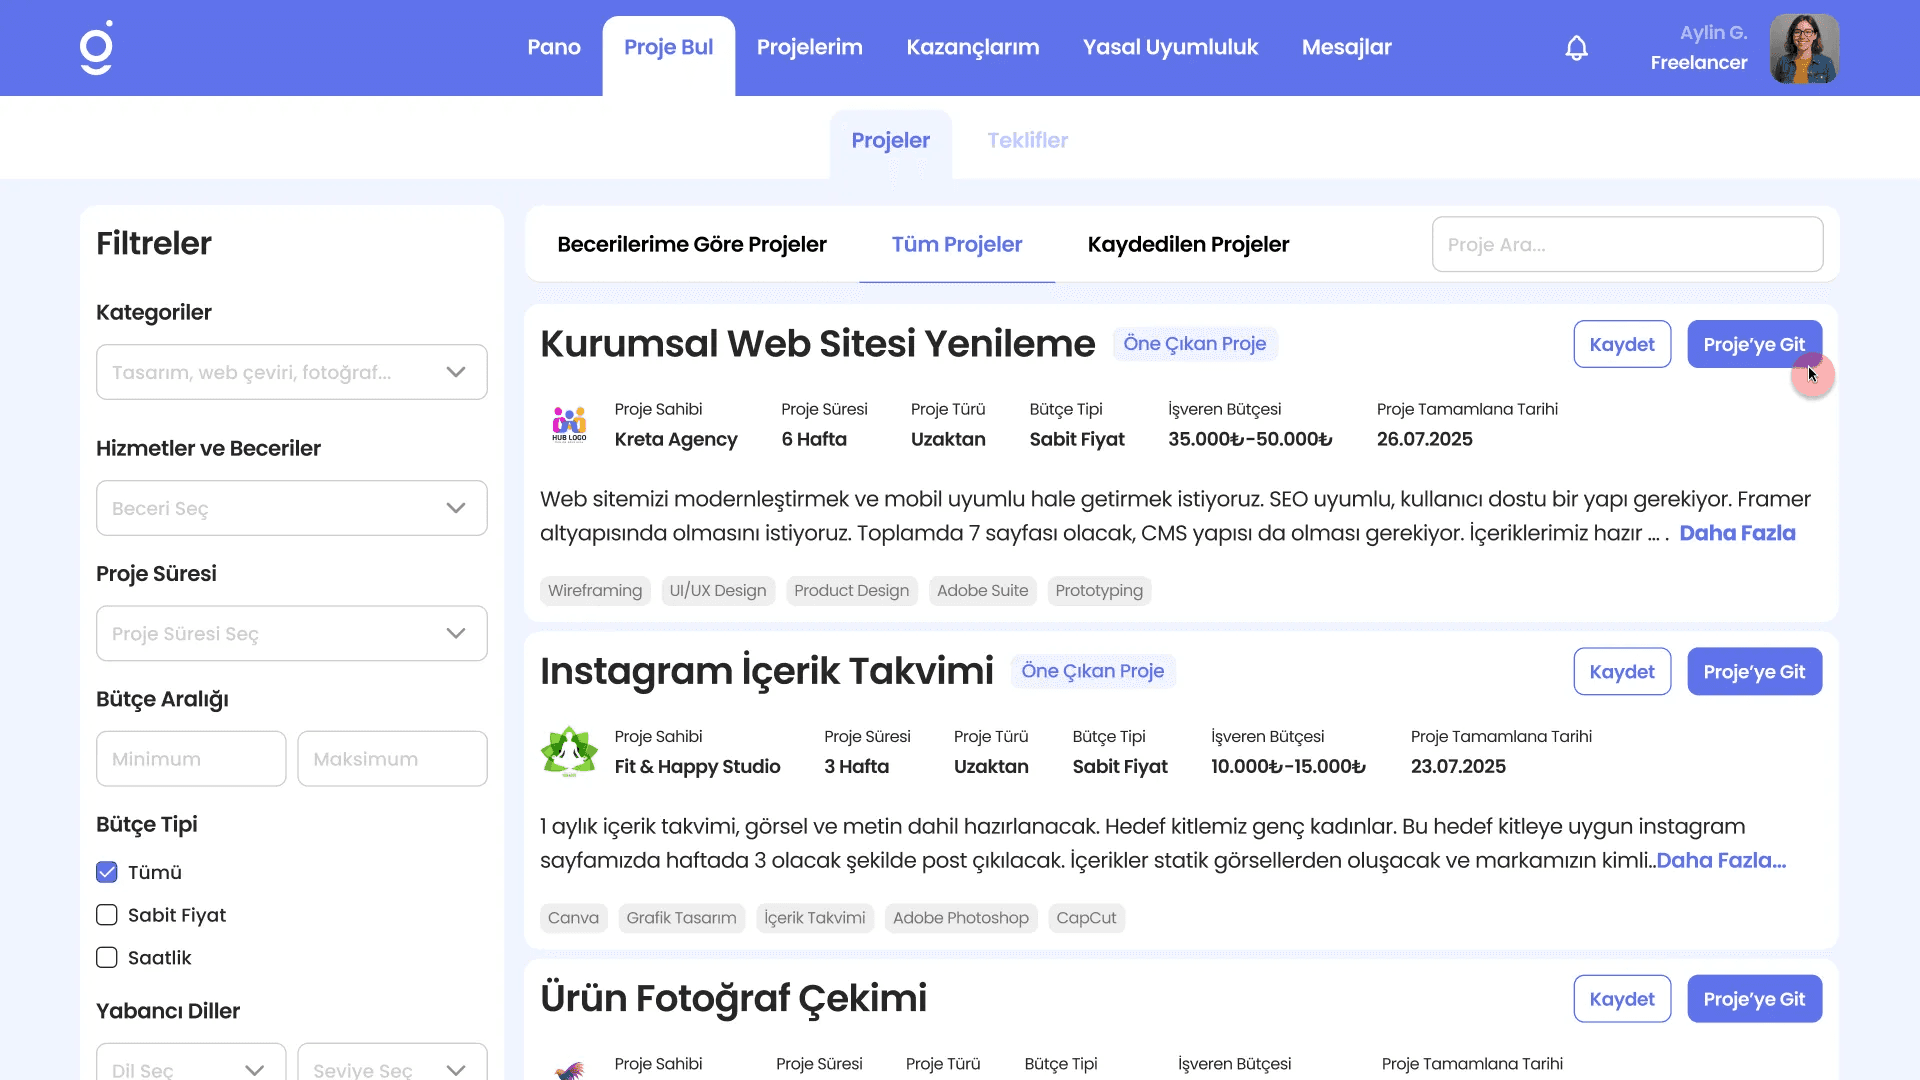1920x1080 pixels.
Task: Click the Kreta Agency hub logo
Action: [569, 424]
